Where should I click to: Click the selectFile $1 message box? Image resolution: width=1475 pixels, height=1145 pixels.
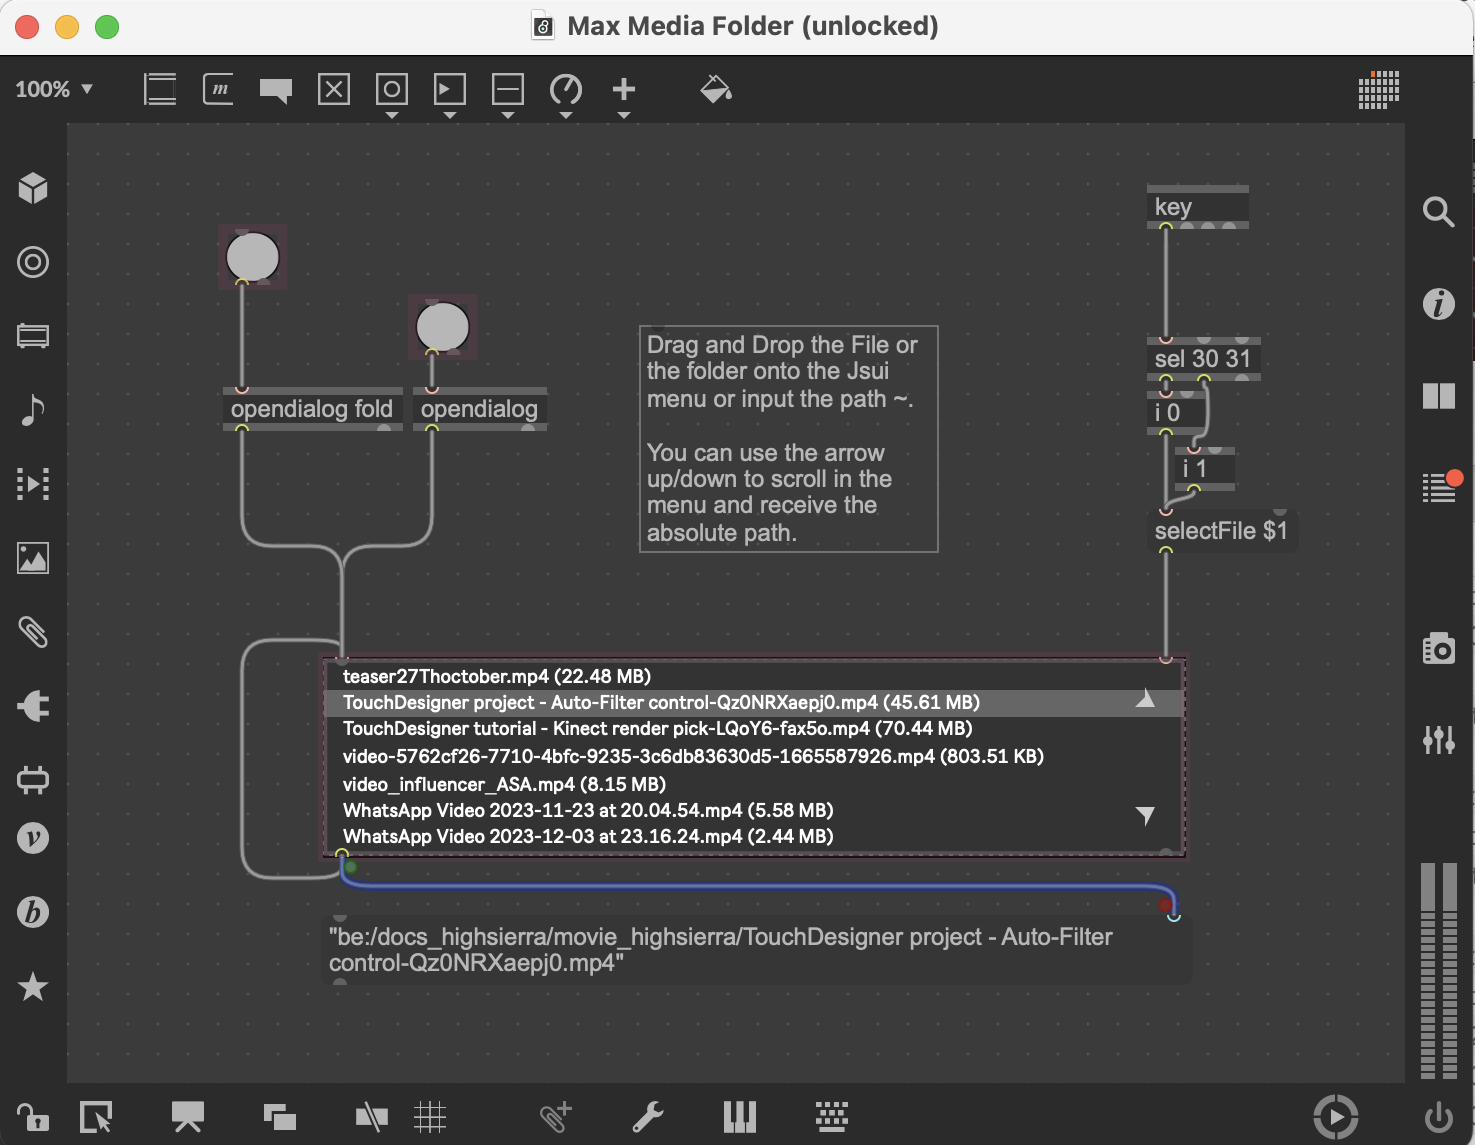point(1220,531)
